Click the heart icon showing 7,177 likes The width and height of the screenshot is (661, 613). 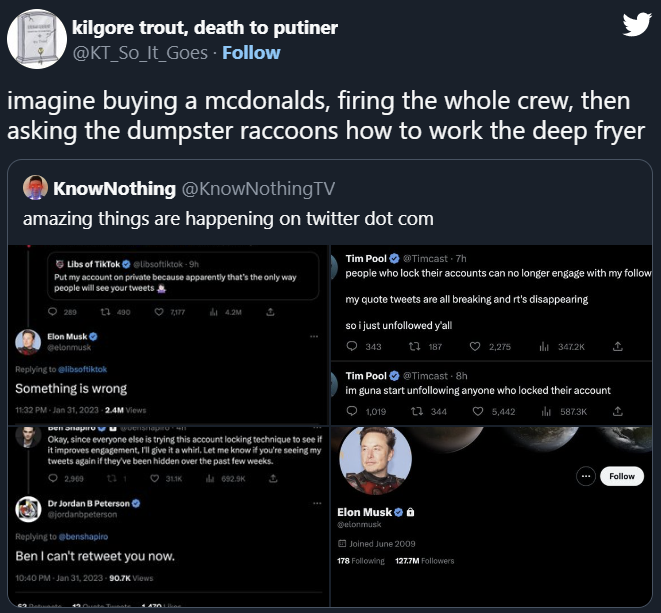pos(156,312)
